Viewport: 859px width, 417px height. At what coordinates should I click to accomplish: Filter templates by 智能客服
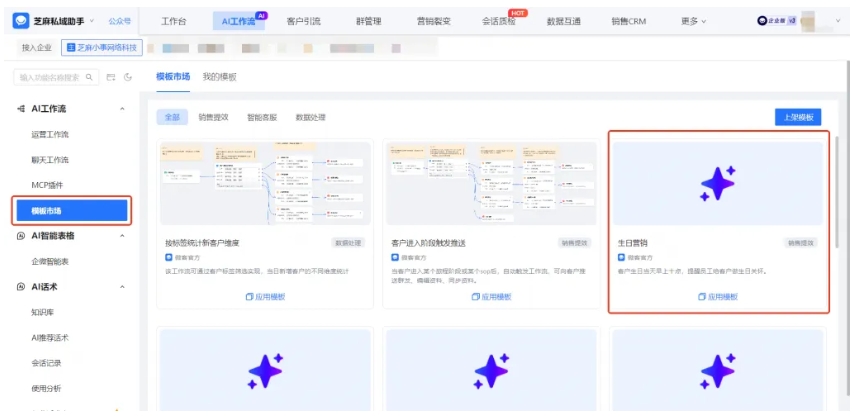pos(262,117)
